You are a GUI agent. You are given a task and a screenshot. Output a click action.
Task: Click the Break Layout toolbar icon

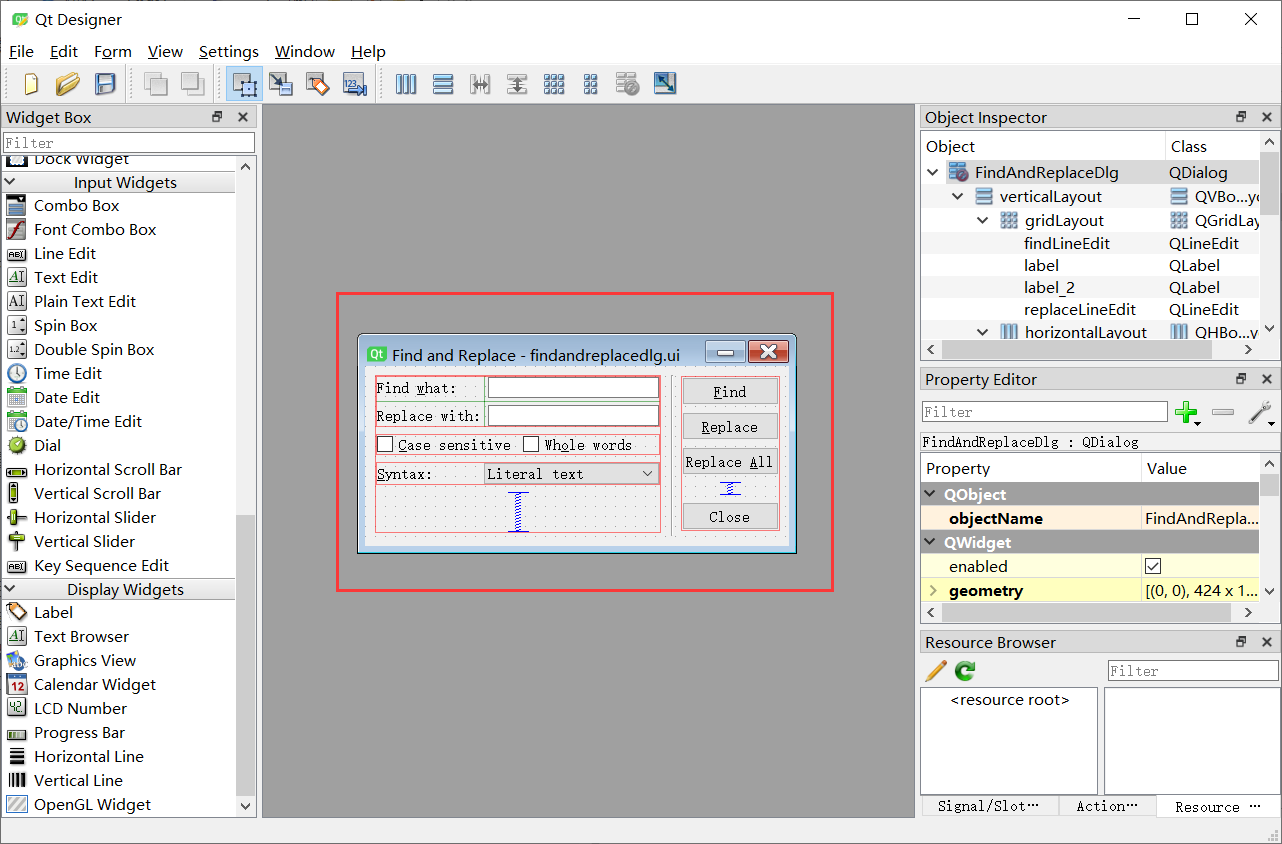click(x=628, y=84)
